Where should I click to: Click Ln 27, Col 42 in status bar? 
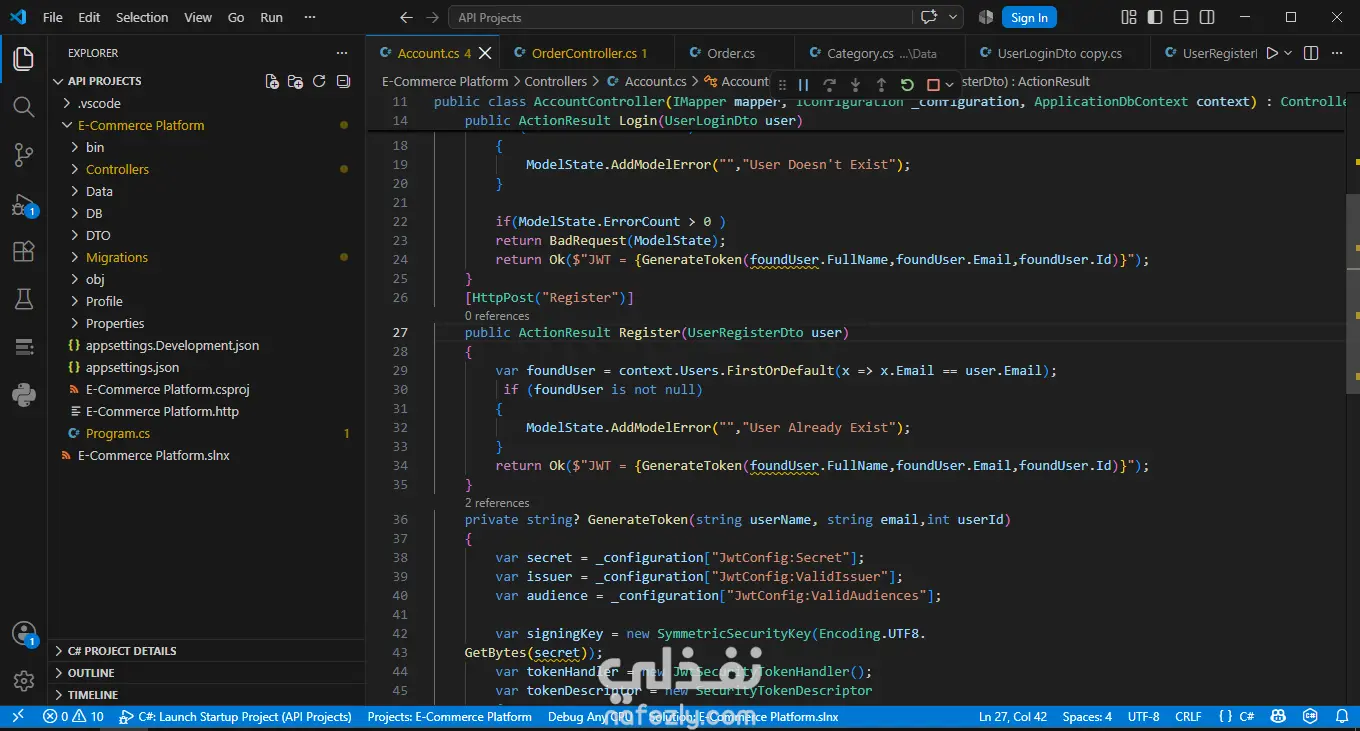coord(1013,717)
